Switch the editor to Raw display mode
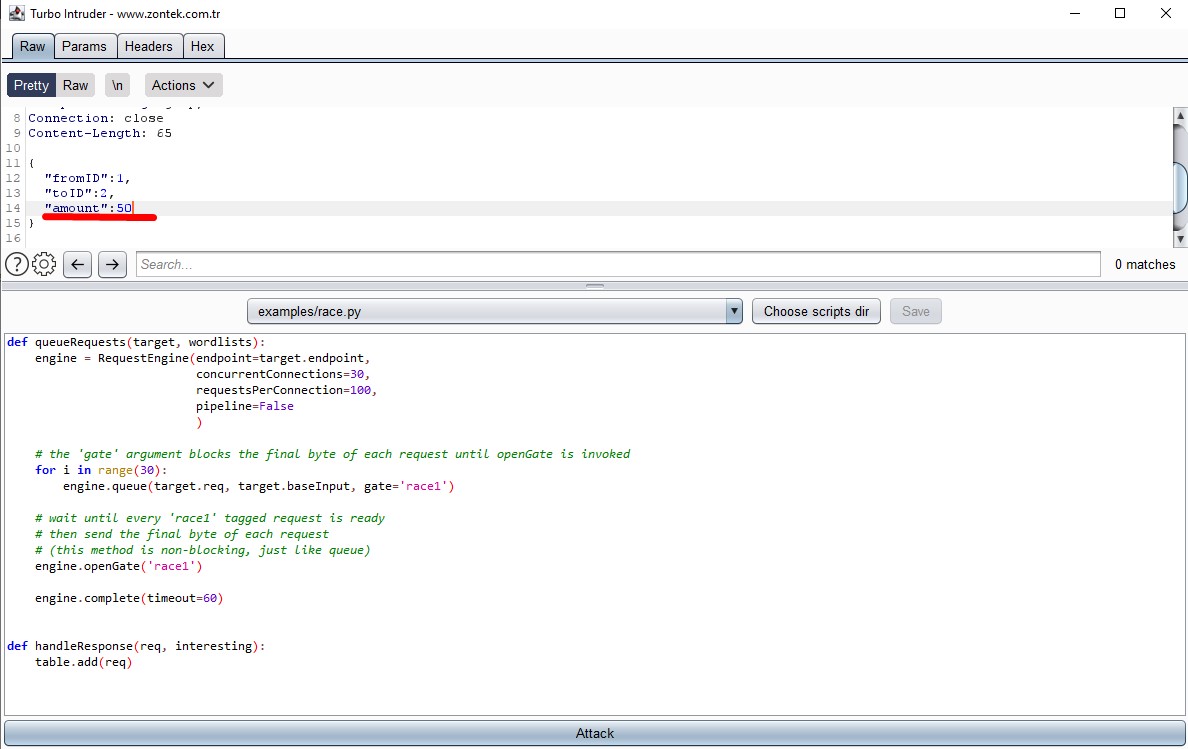 (x=75, y=85)
